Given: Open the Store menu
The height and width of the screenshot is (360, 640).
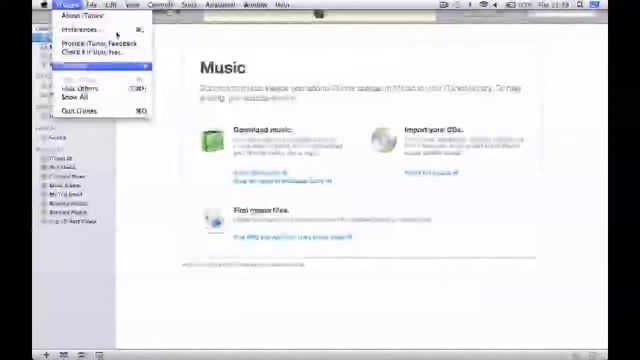Looking at the screenshot, I should coord(189,5).
